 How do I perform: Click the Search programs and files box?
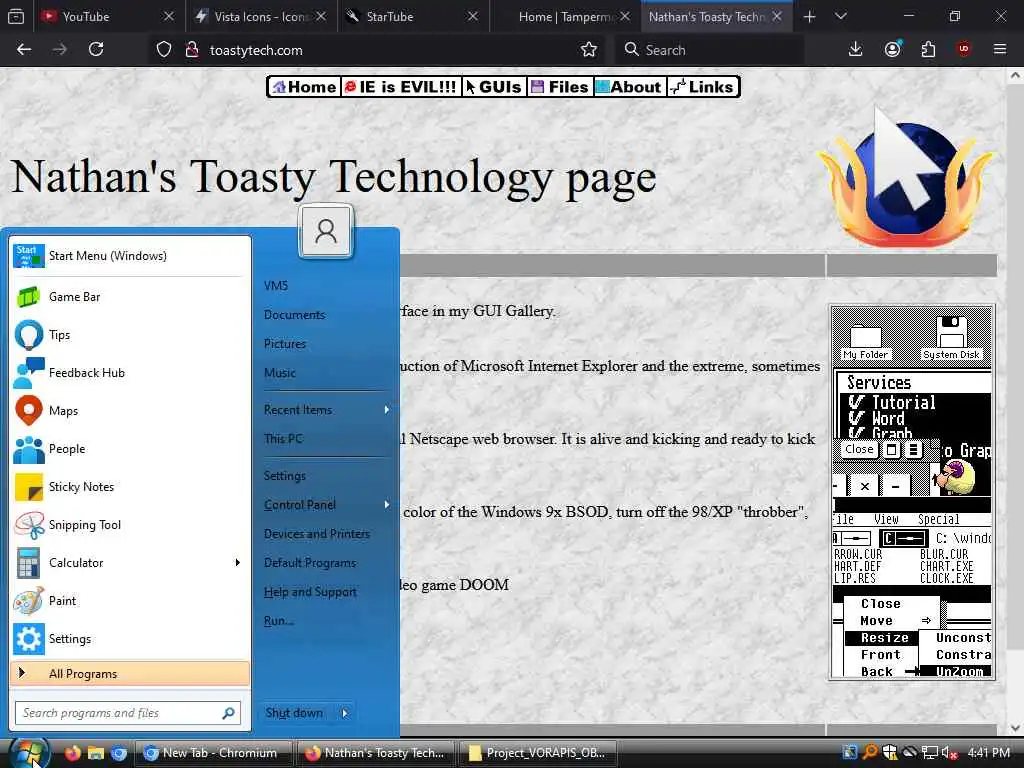[128, 713]
